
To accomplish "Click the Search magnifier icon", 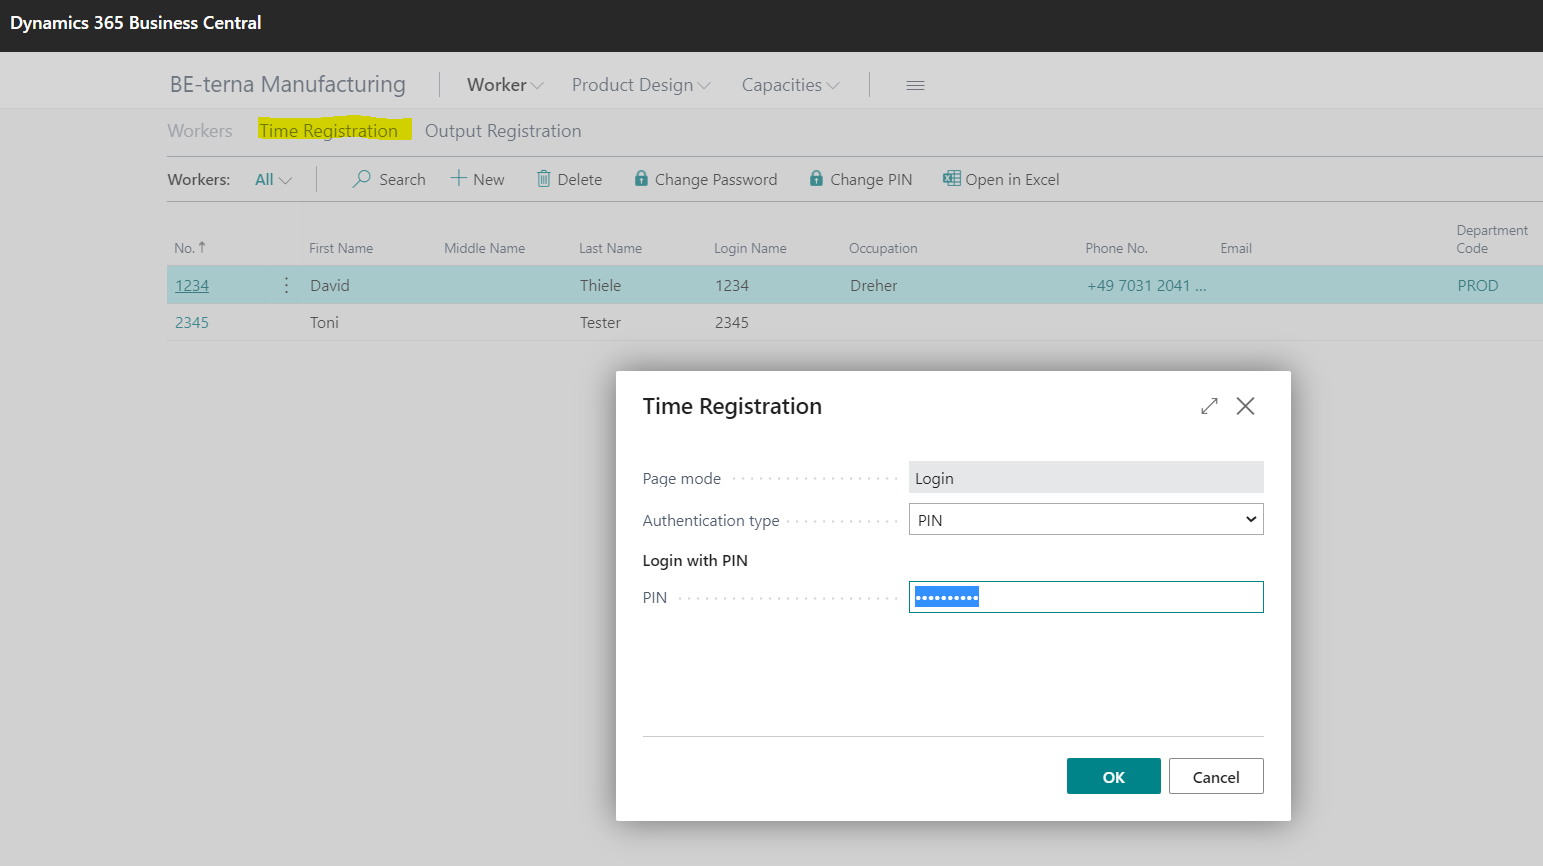I will coord(362,179).
